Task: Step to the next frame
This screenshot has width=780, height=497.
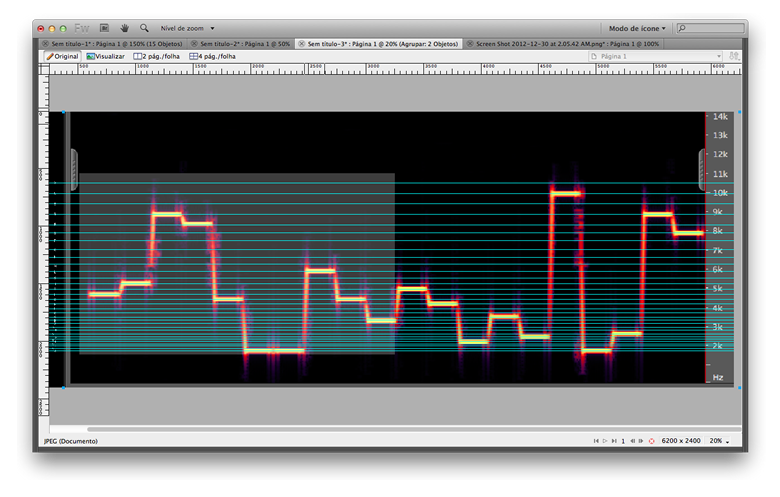Action: (x=641, y=441)
